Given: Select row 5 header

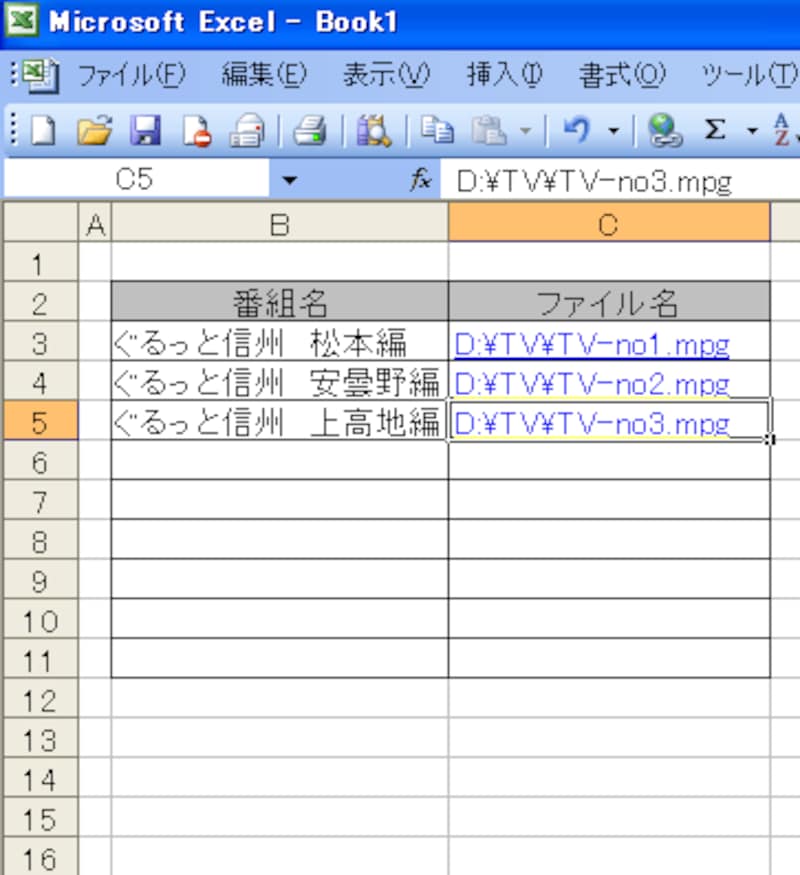Looking at the screenshot, I should click(41, 421).
